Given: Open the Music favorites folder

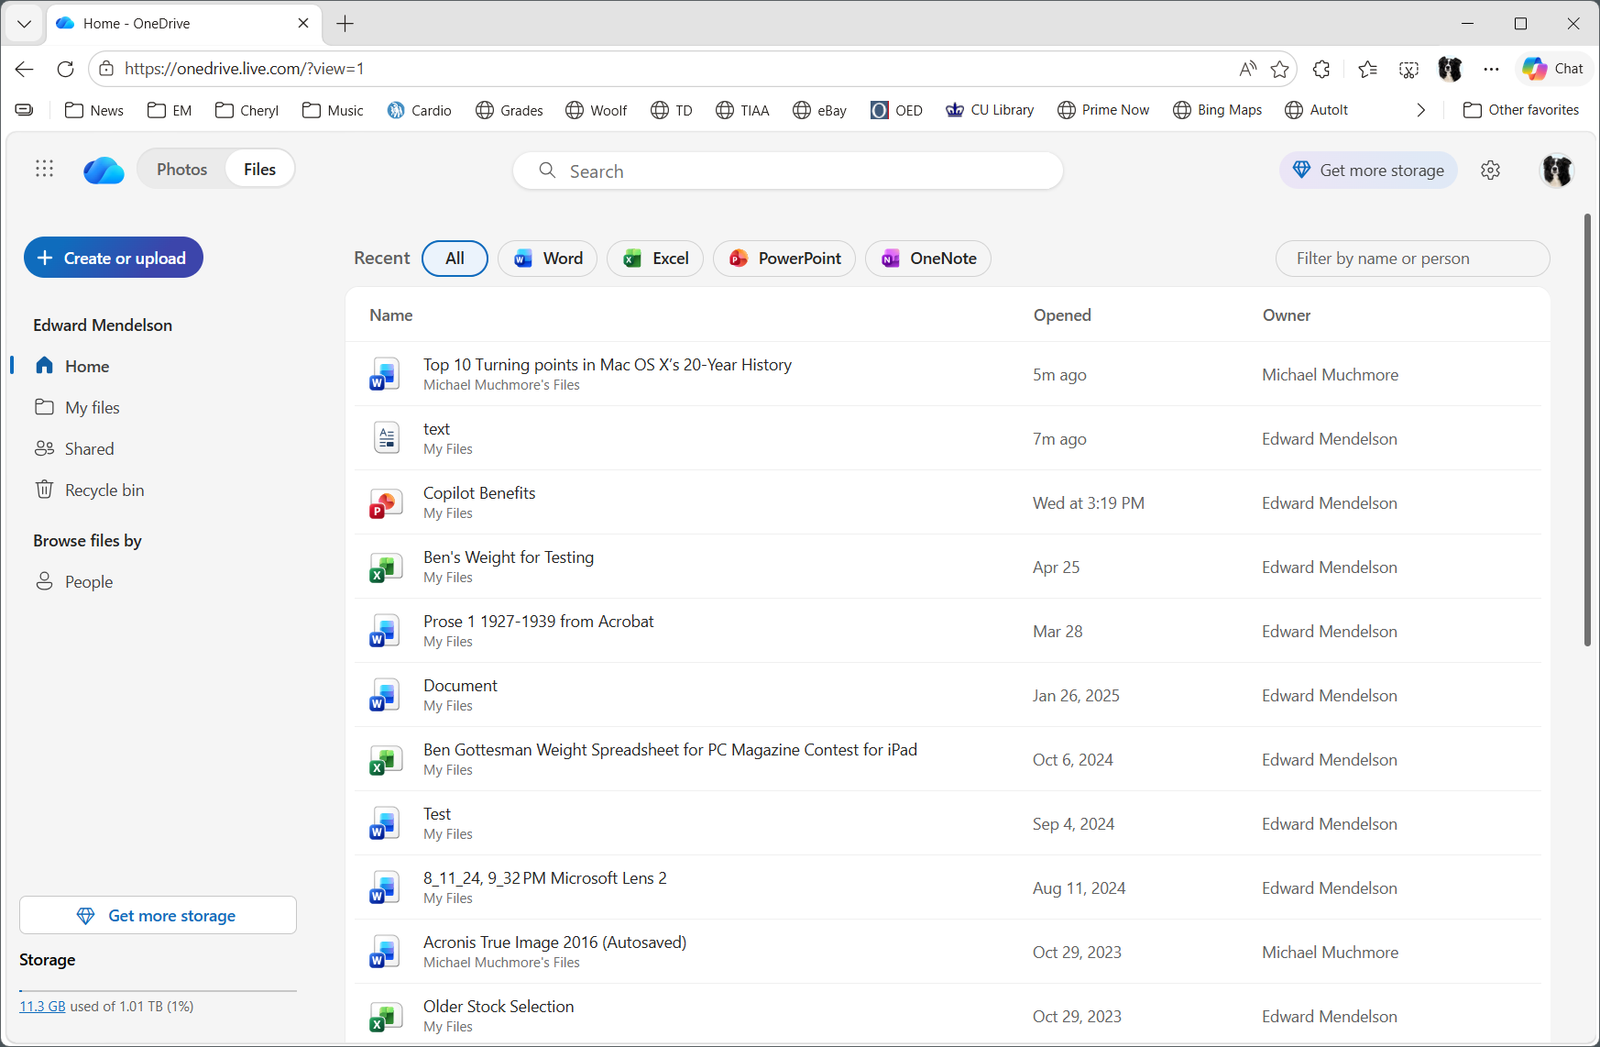Looking at the screenshot, I should point(333,110).
